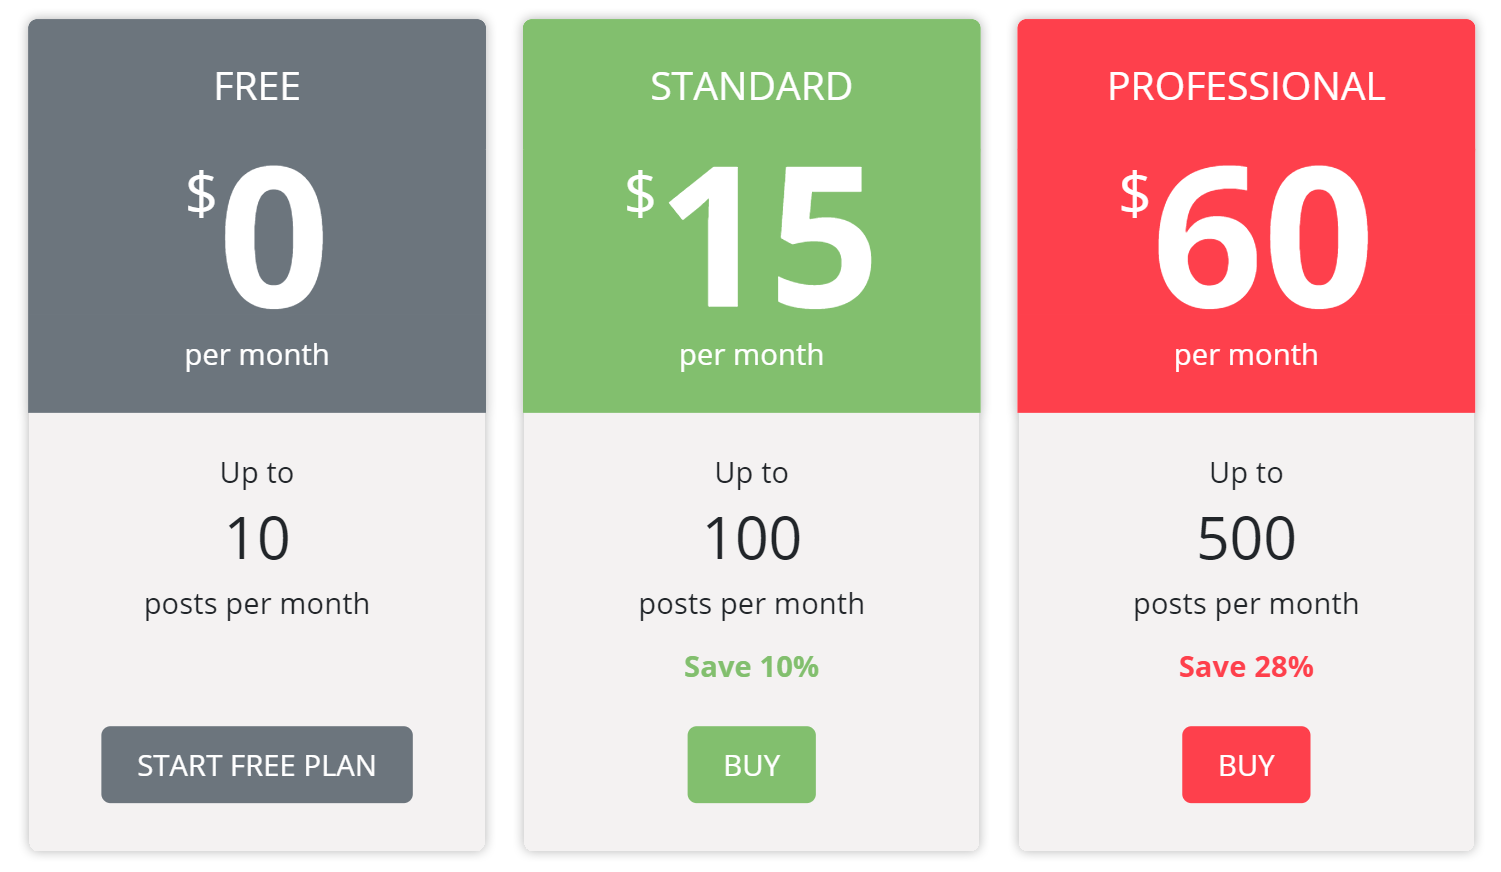Select the FREE plan title
Image resolution: width=1501 pixels, height=872 pixels.
[257, 87]
